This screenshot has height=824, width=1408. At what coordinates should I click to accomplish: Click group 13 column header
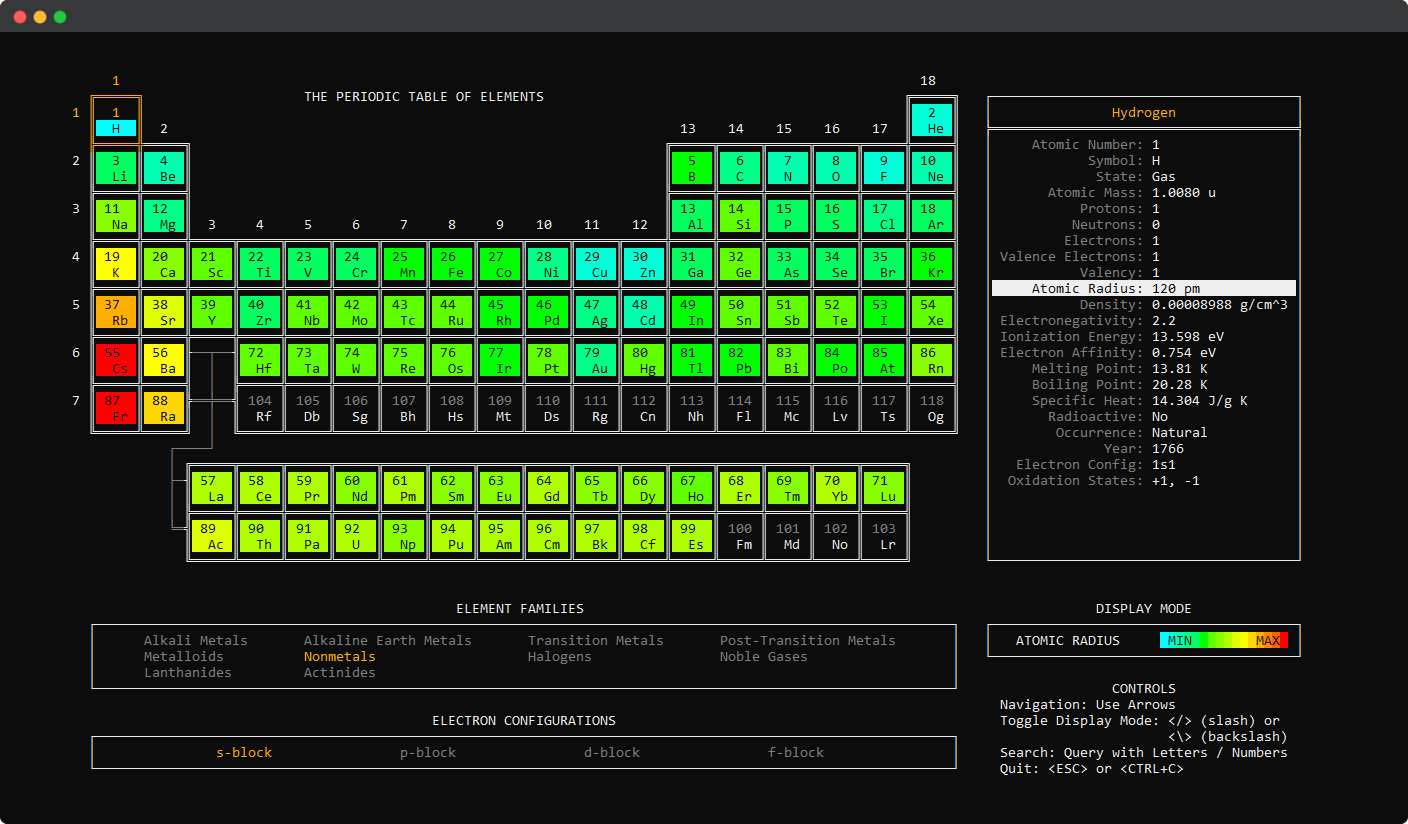688,128
